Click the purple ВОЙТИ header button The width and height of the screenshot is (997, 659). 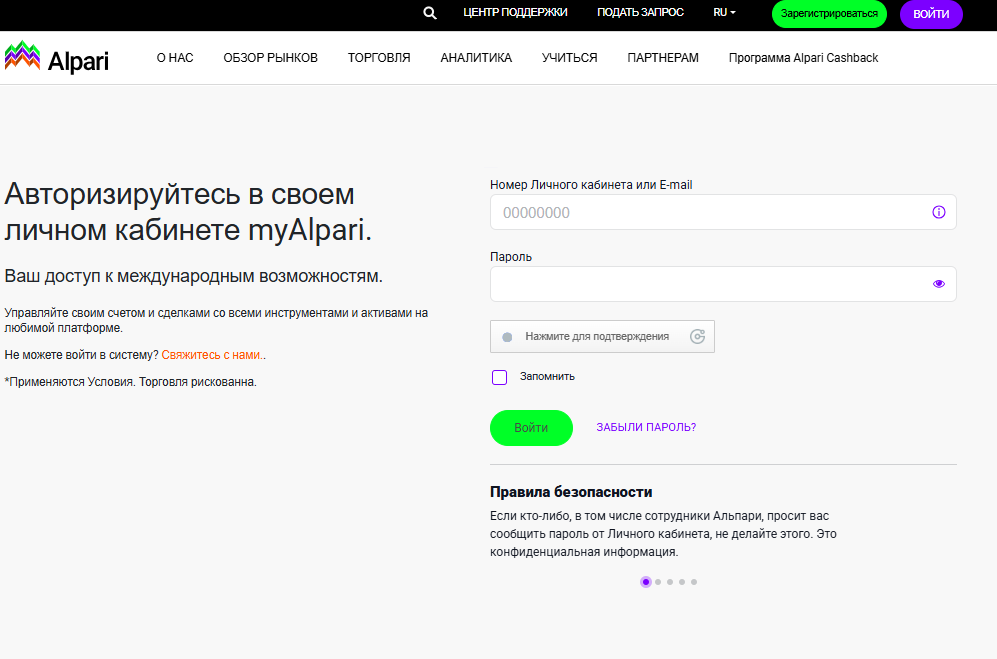click(931, 14)
